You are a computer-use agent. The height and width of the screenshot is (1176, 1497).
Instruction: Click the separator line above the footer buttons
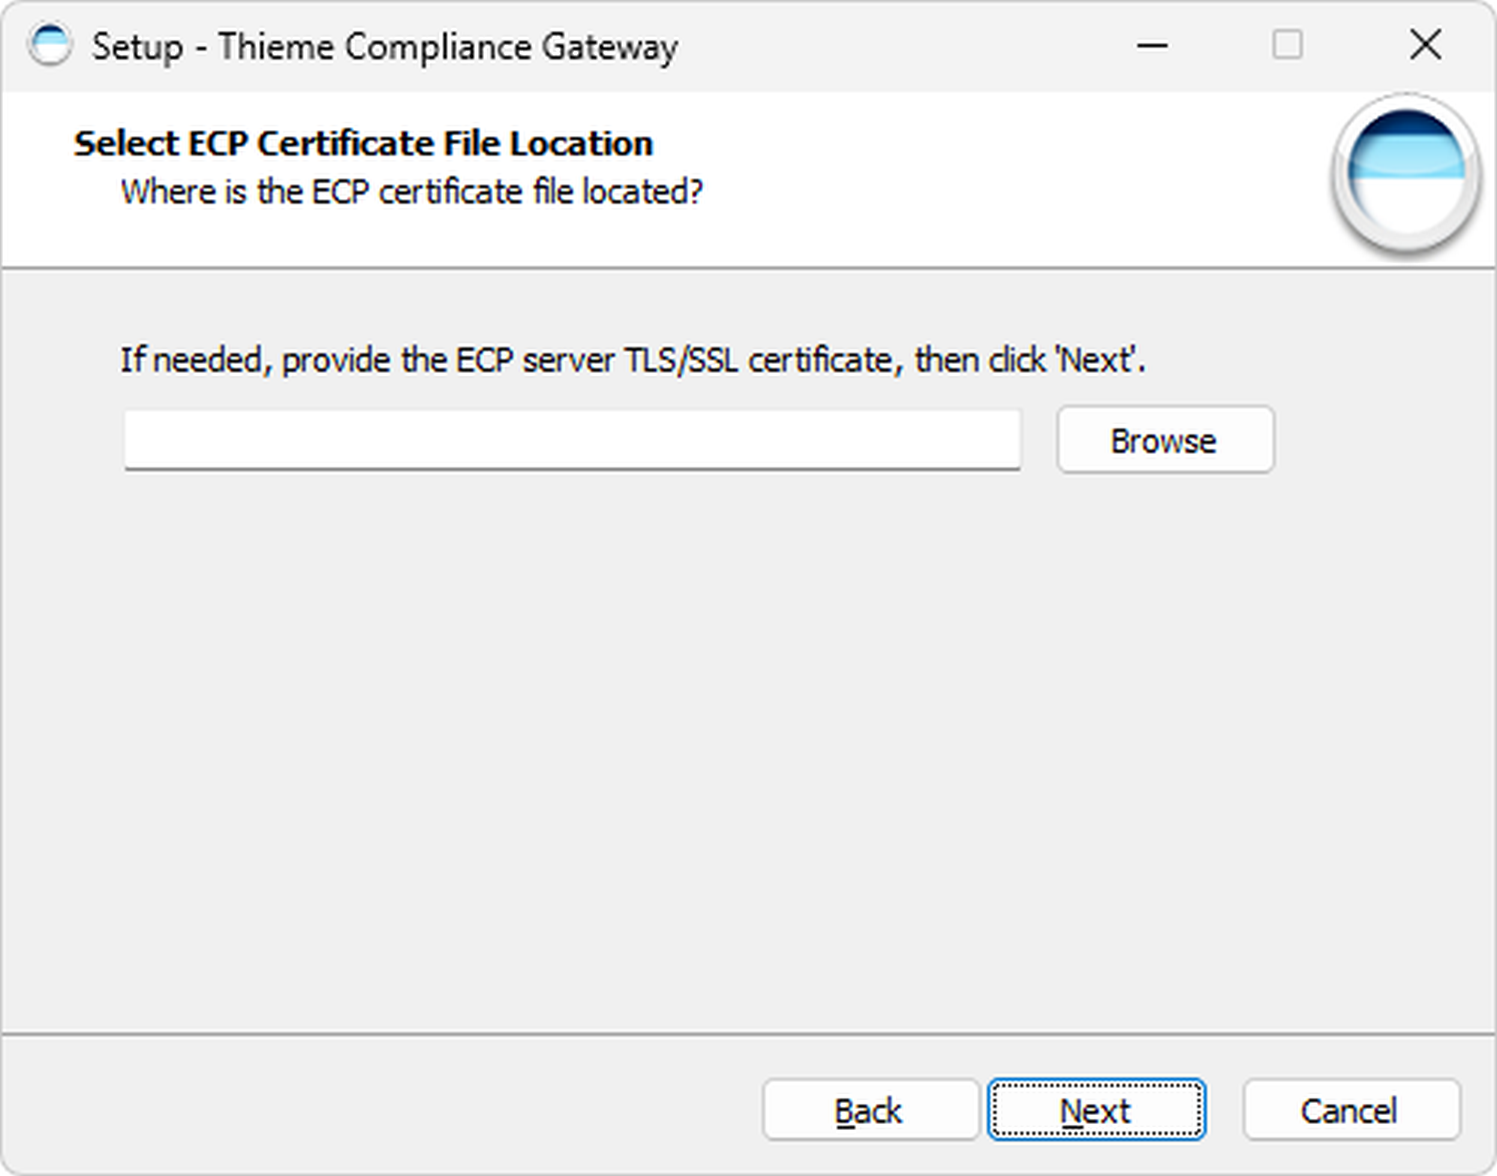click(x=748, y=1033)
